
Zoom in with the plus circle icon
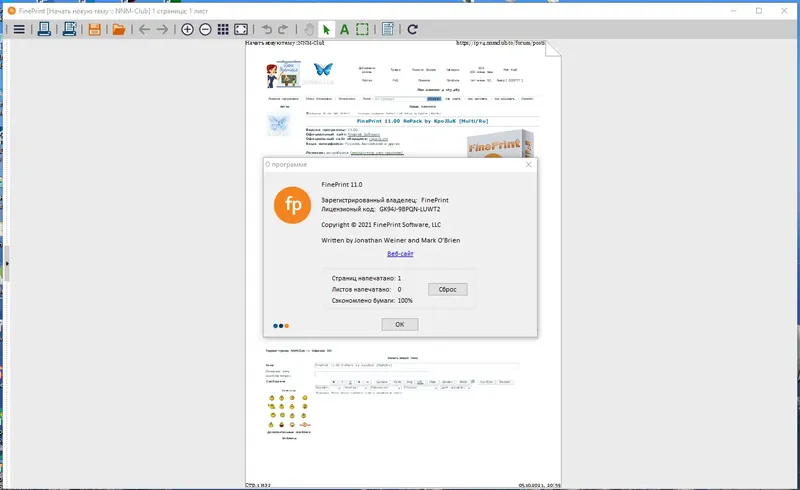point(187,30)
